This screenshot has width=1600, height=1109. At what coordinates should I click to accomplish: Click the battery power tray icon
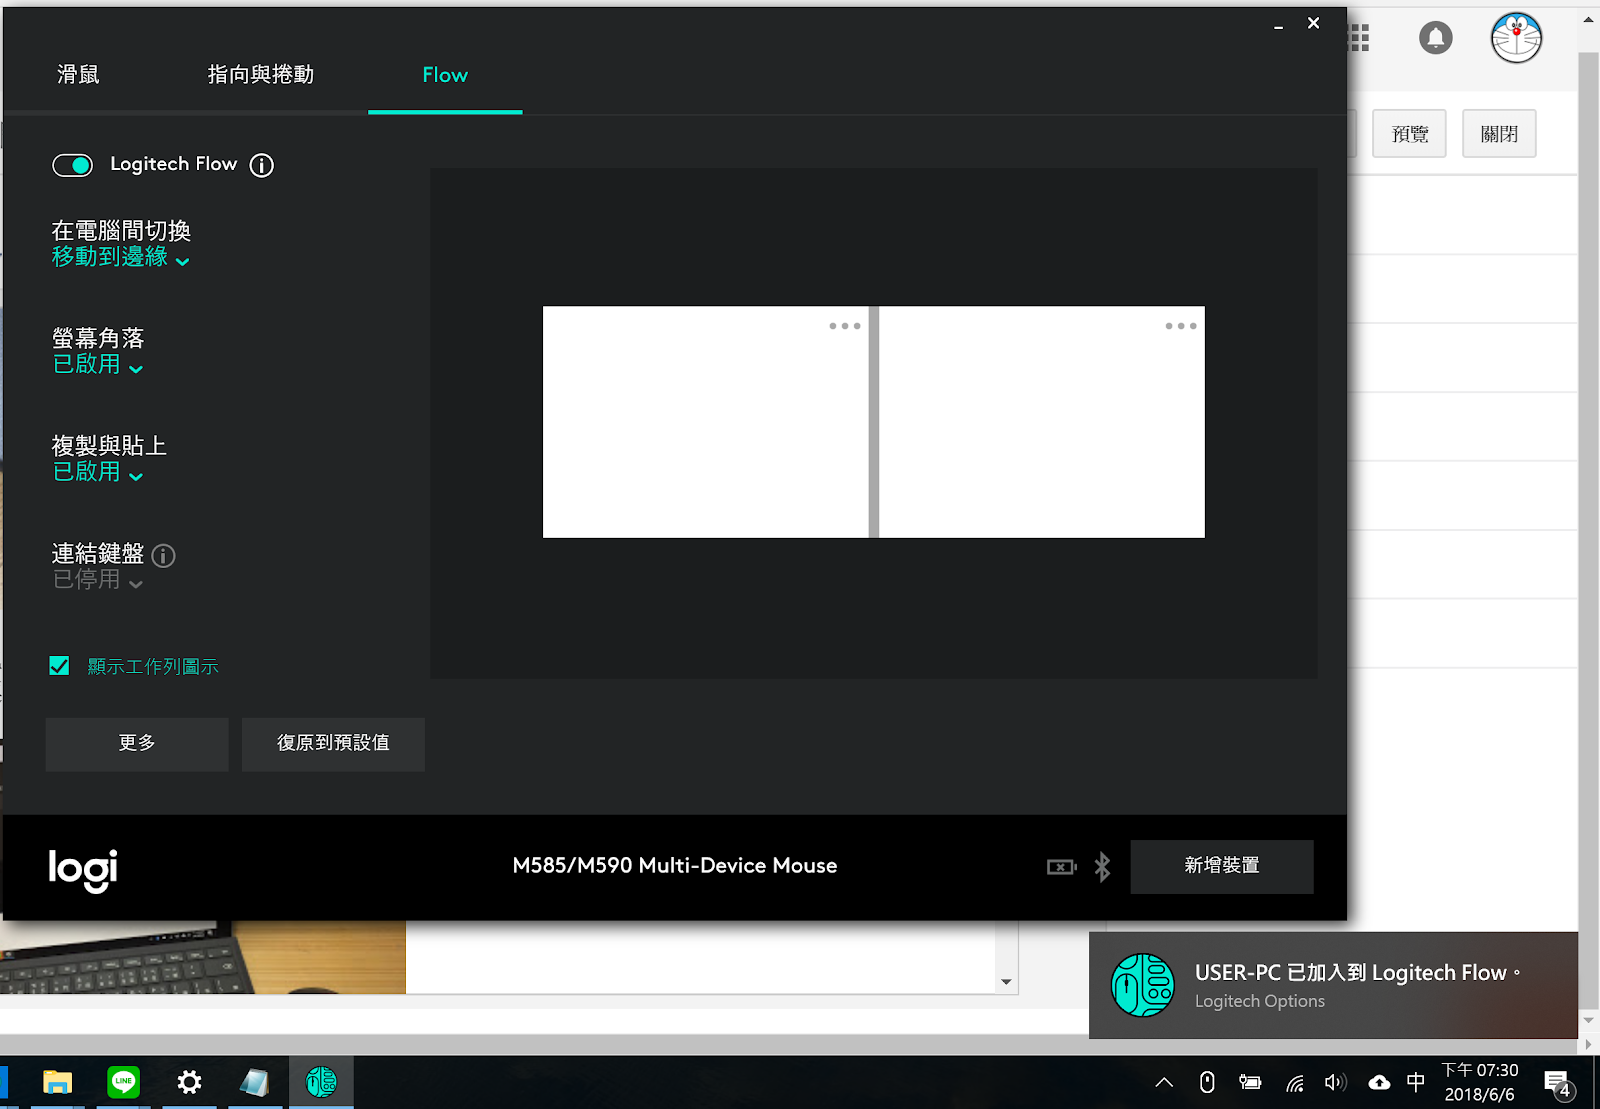coord(1250,1082)
